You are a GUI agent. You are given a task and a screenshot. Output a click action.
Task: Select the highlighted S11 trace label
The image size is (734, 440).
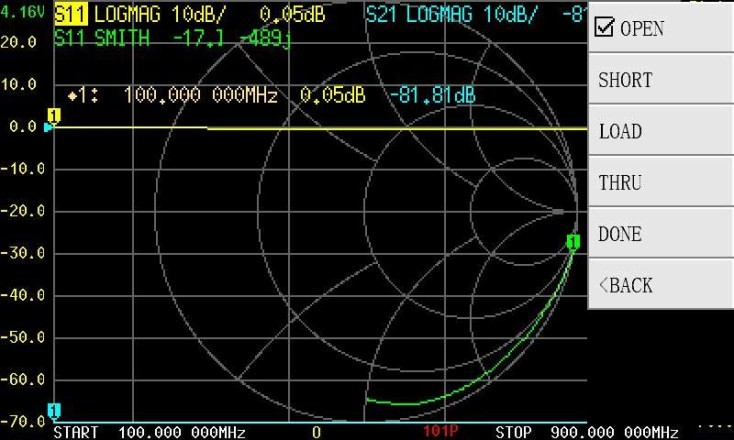coord(70,15)
